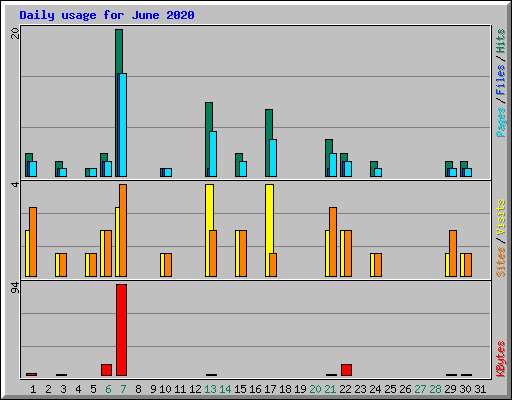Click the green Hits bar for day 15

239,165
